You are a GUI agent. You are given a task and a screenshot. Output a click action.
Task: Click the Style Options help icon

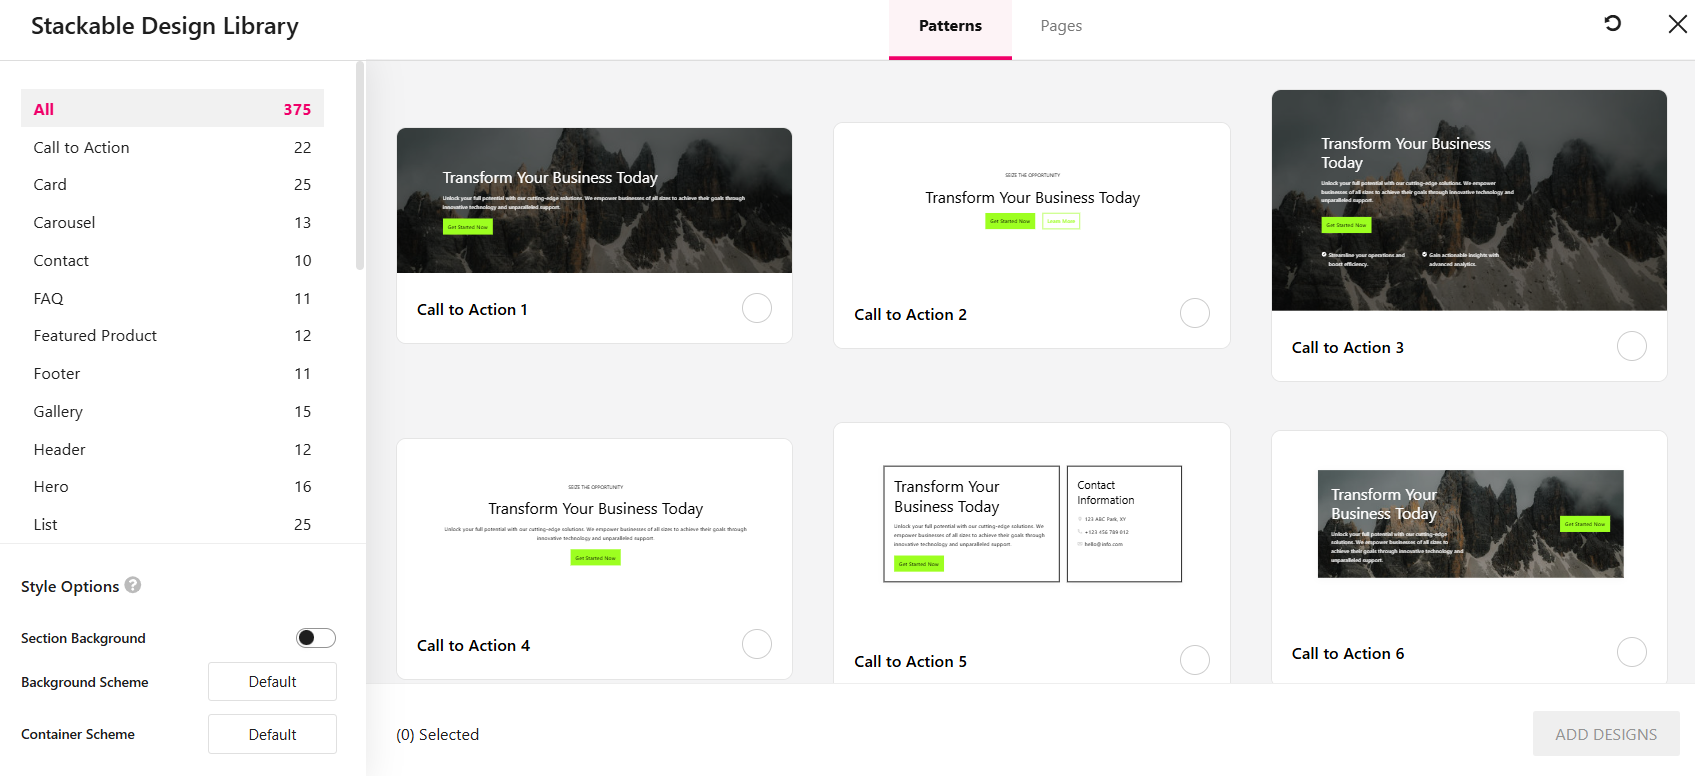click(x=133, y=585)
